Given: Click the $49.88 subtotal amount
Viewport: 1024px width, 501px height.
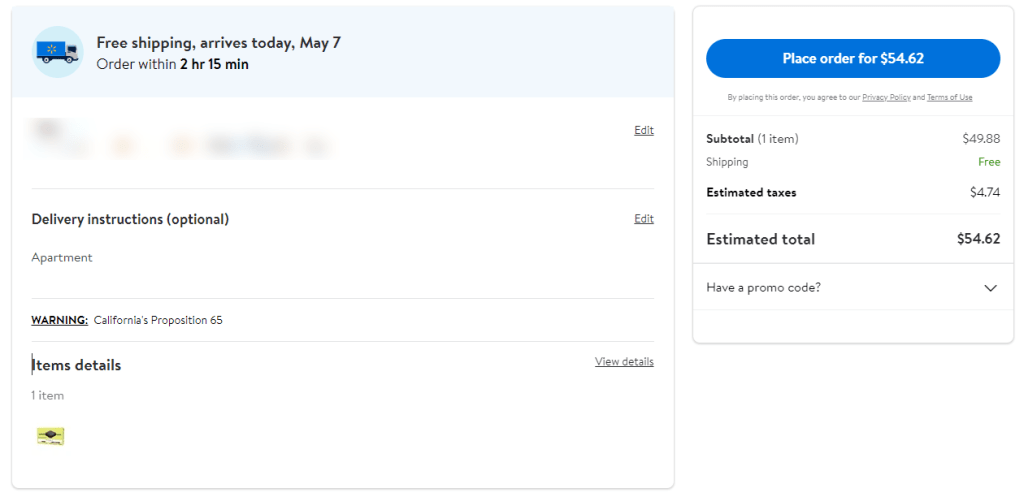Looking at the screenshot, I should point(980,139).
